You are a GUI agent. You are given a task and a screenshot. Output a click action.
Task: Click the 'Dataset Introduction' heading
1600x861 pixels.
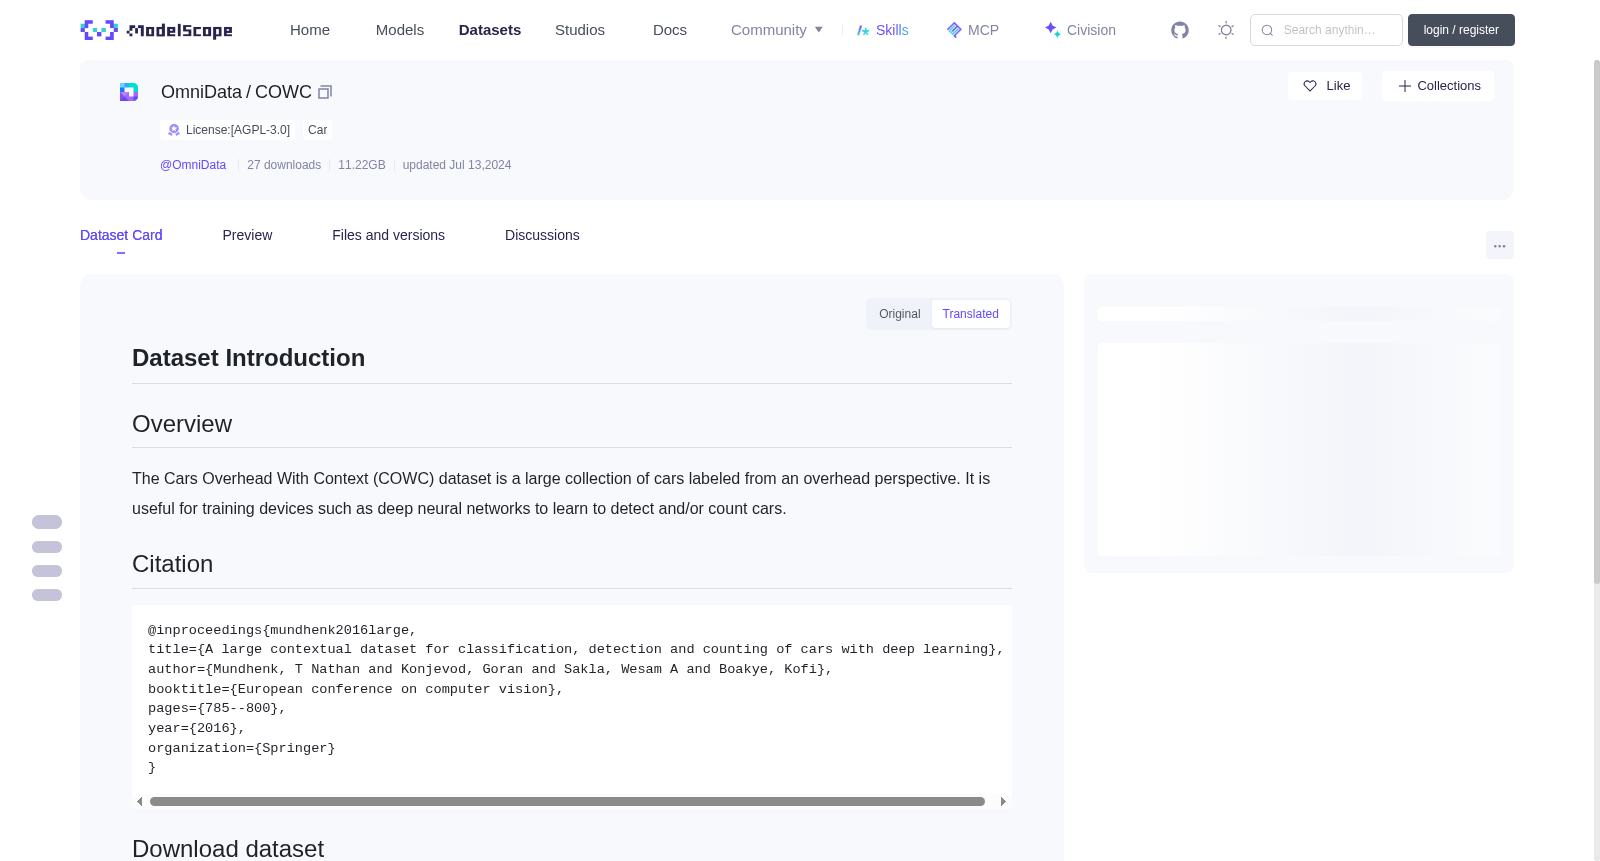coord(249,358)
